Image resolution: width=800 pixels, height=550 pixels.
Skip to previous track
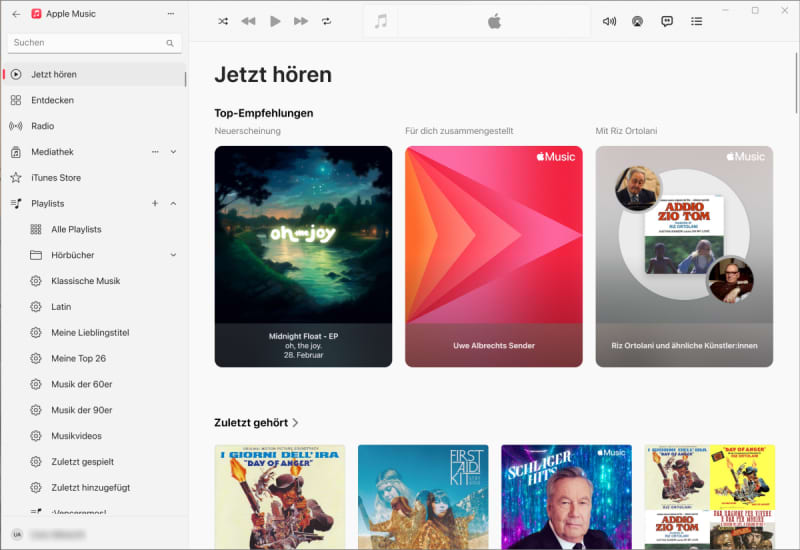pyautogui.click(x=248, y=21)
